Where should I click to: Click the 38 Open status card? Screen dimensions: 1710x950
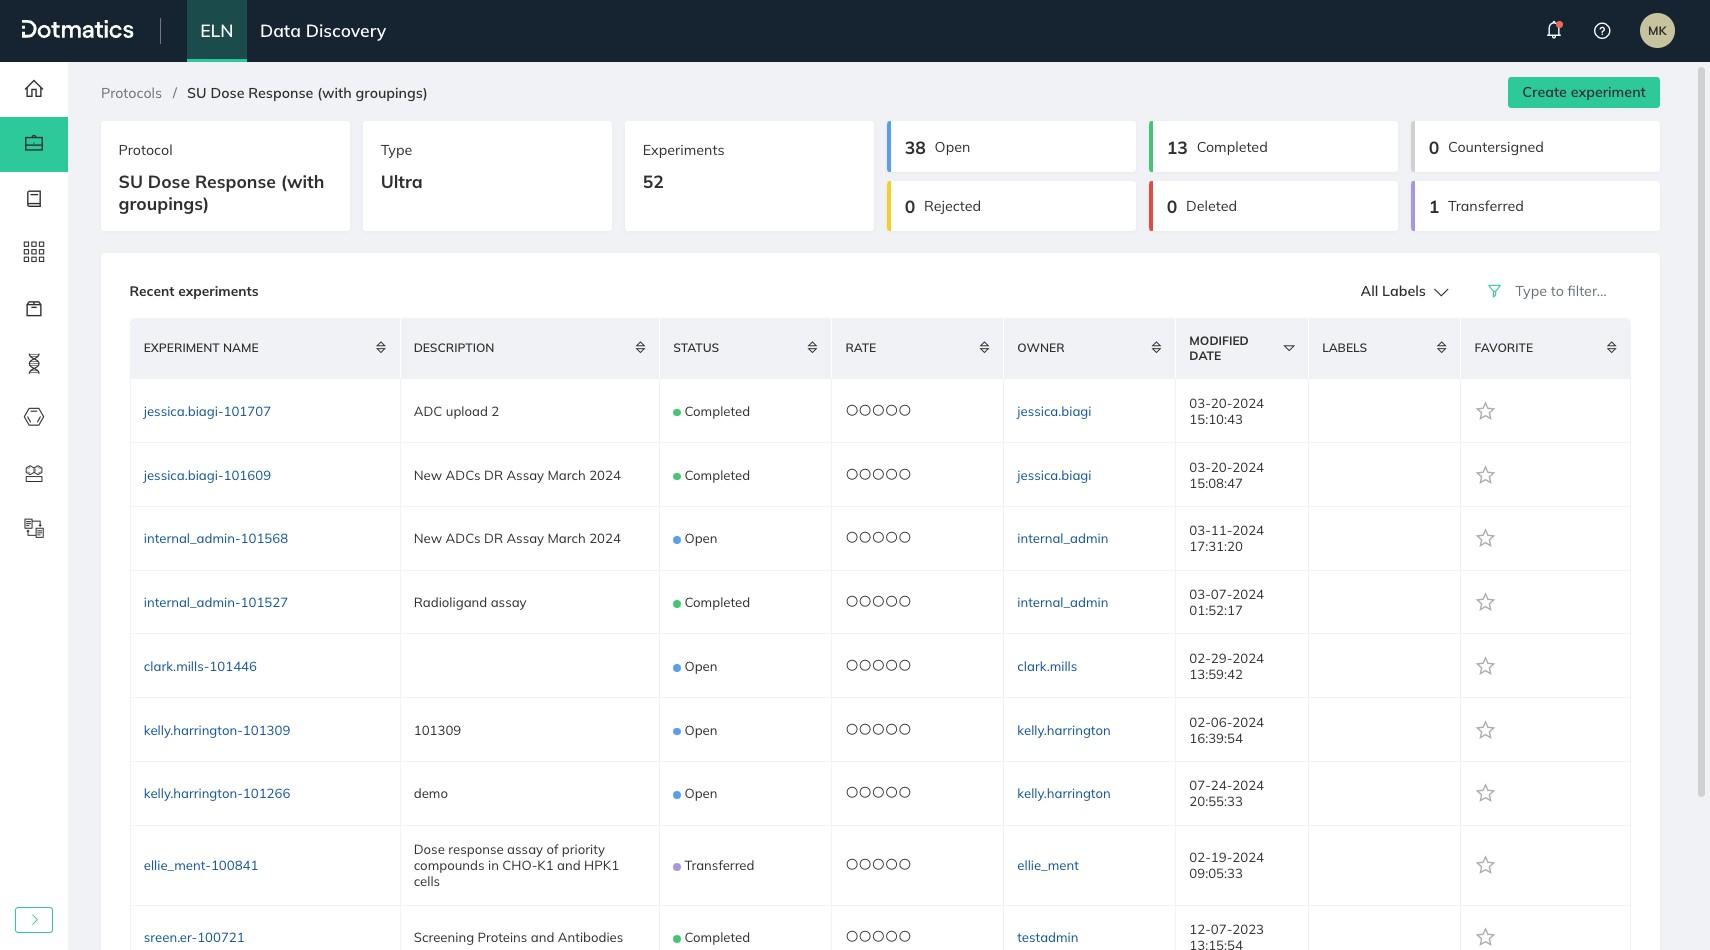point(1011,147)
